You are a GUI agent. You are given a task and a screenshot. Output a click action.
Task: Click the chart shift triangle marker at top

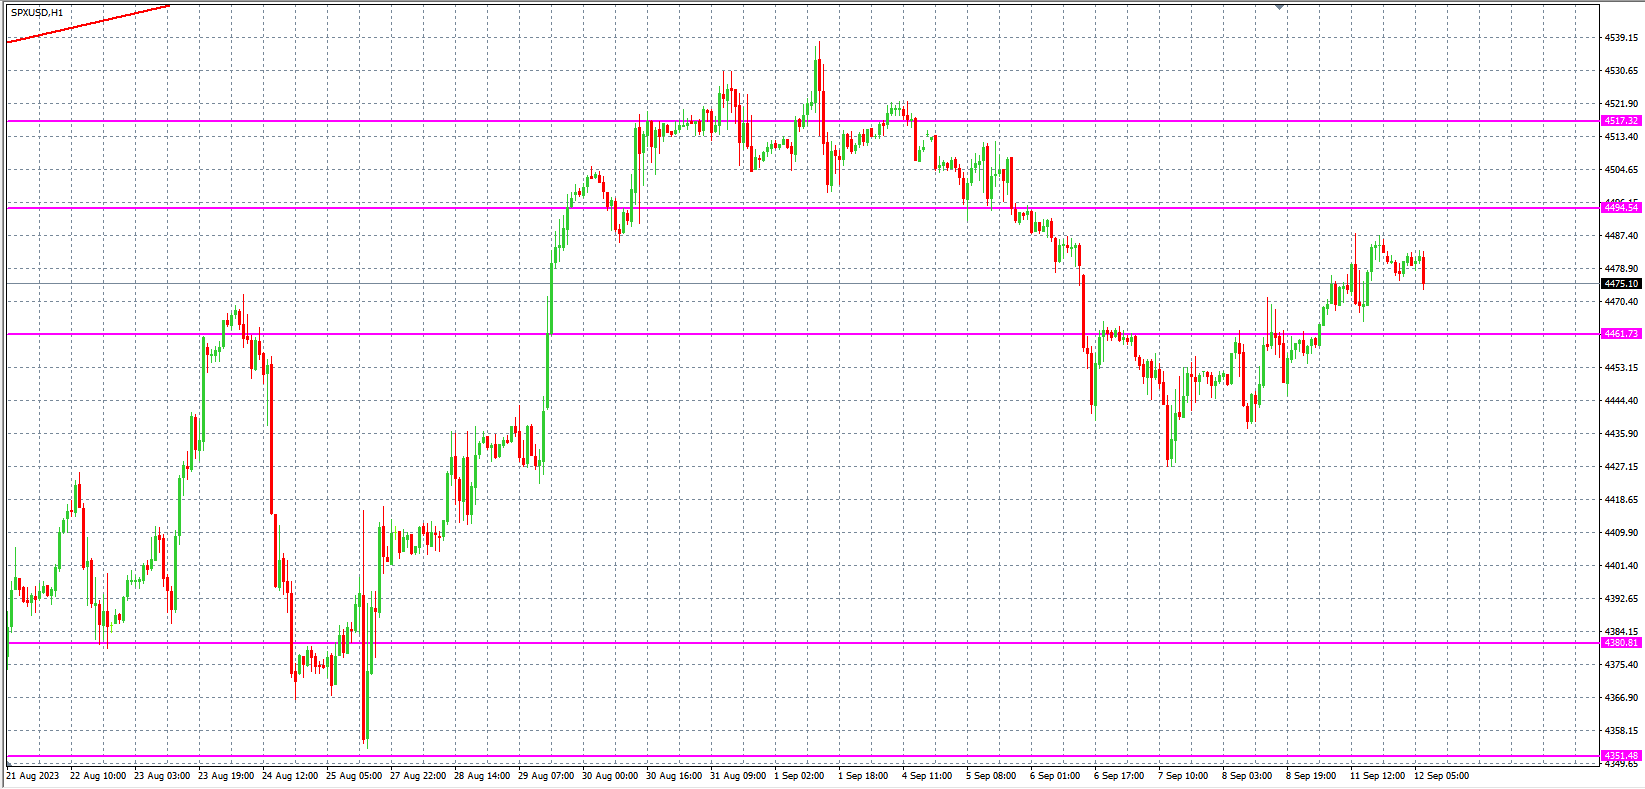pos(1279,7)
